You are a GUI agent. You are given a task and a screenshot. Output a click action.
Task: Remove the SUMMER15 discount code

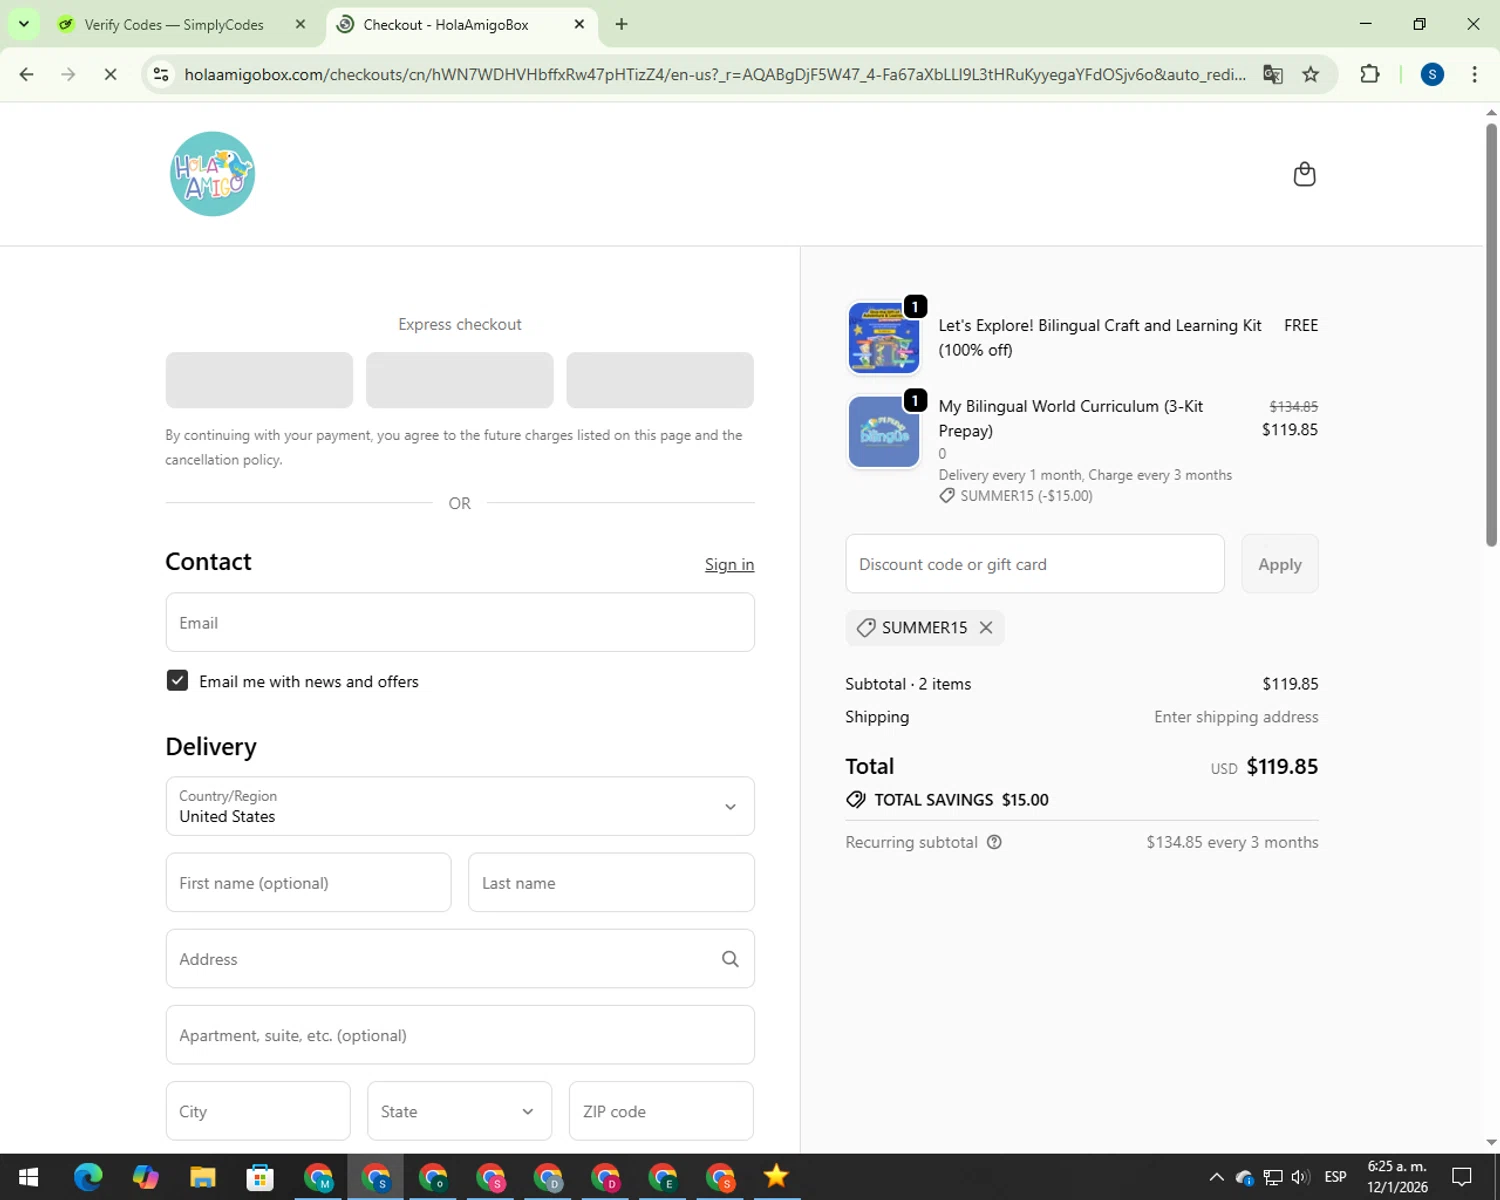986,627
